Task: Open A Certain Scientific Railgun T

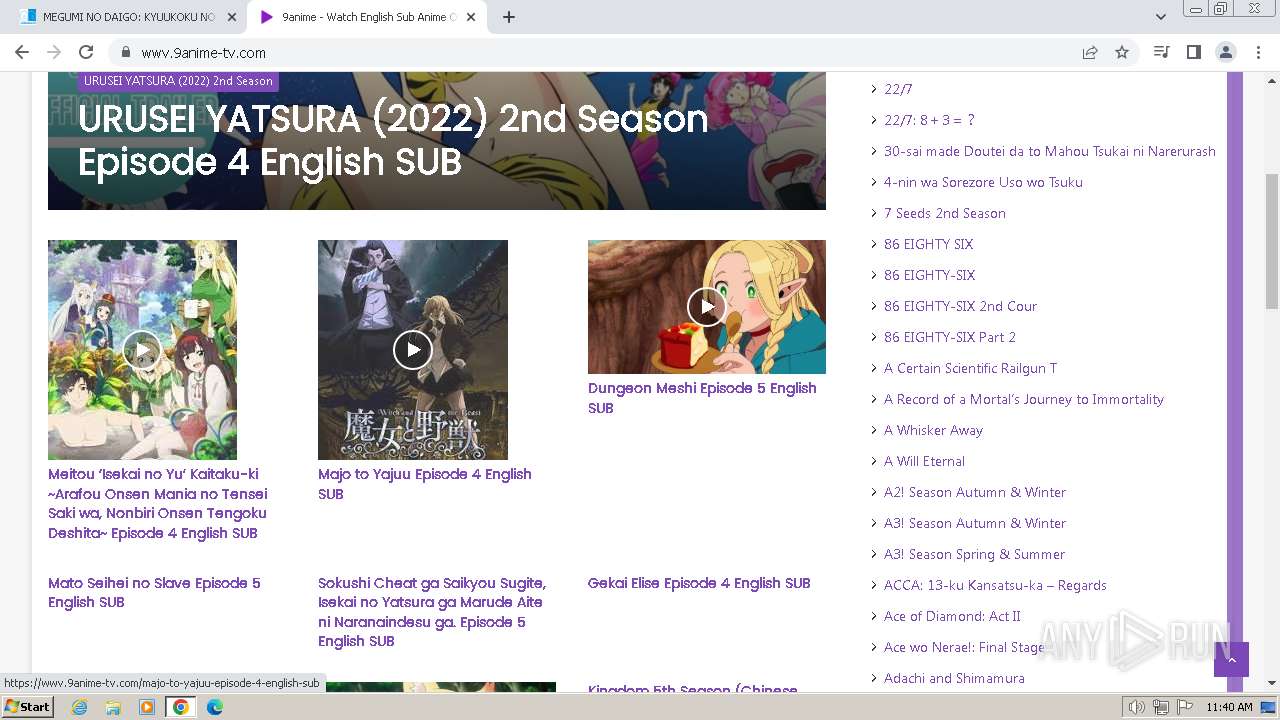Action: pos(970,368)
